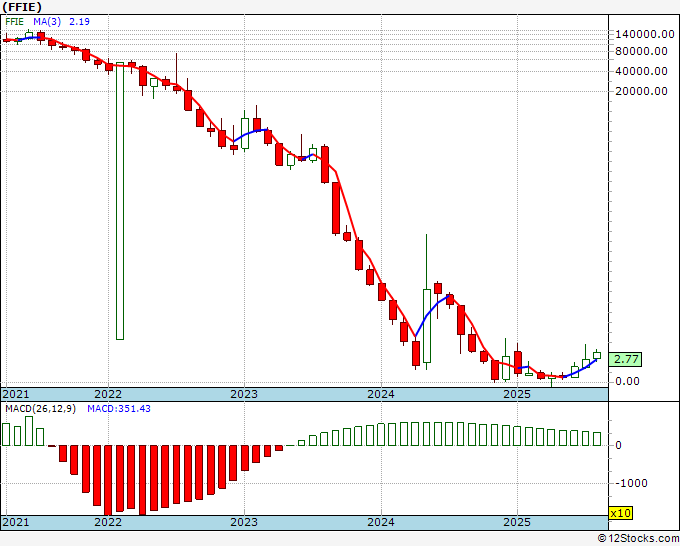Click the MACD(26,12,9) indicator label

click(x=40, y=409)
